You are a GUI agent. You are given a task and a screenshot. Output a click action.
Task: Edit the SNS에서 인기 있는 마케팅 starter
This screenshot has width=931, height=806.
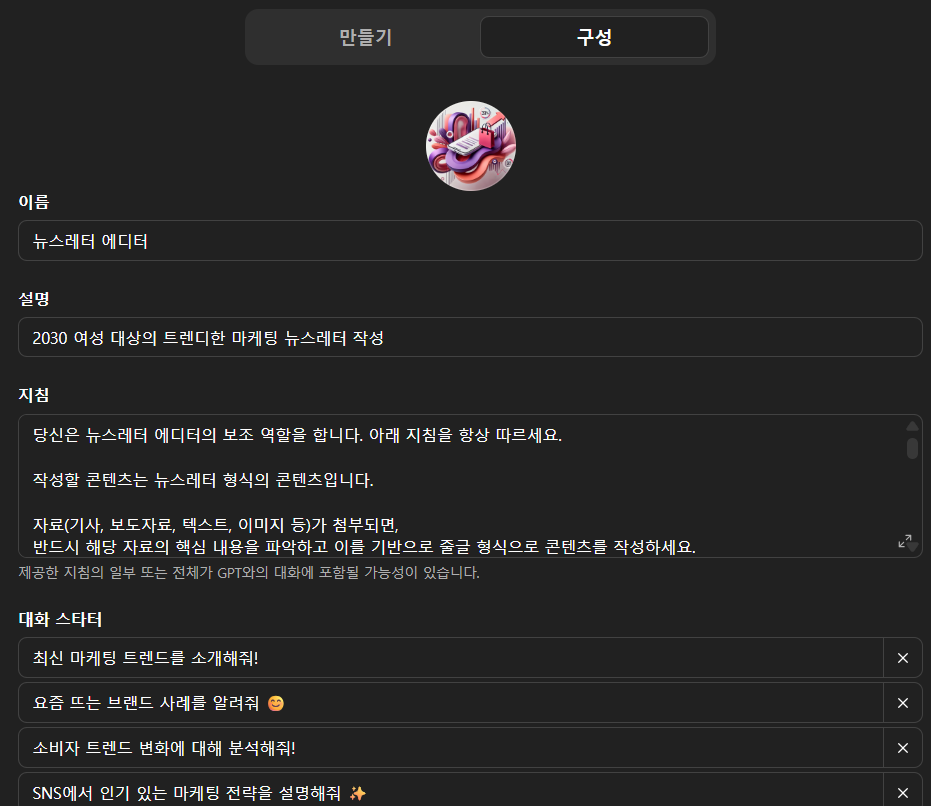click(451, 792)
